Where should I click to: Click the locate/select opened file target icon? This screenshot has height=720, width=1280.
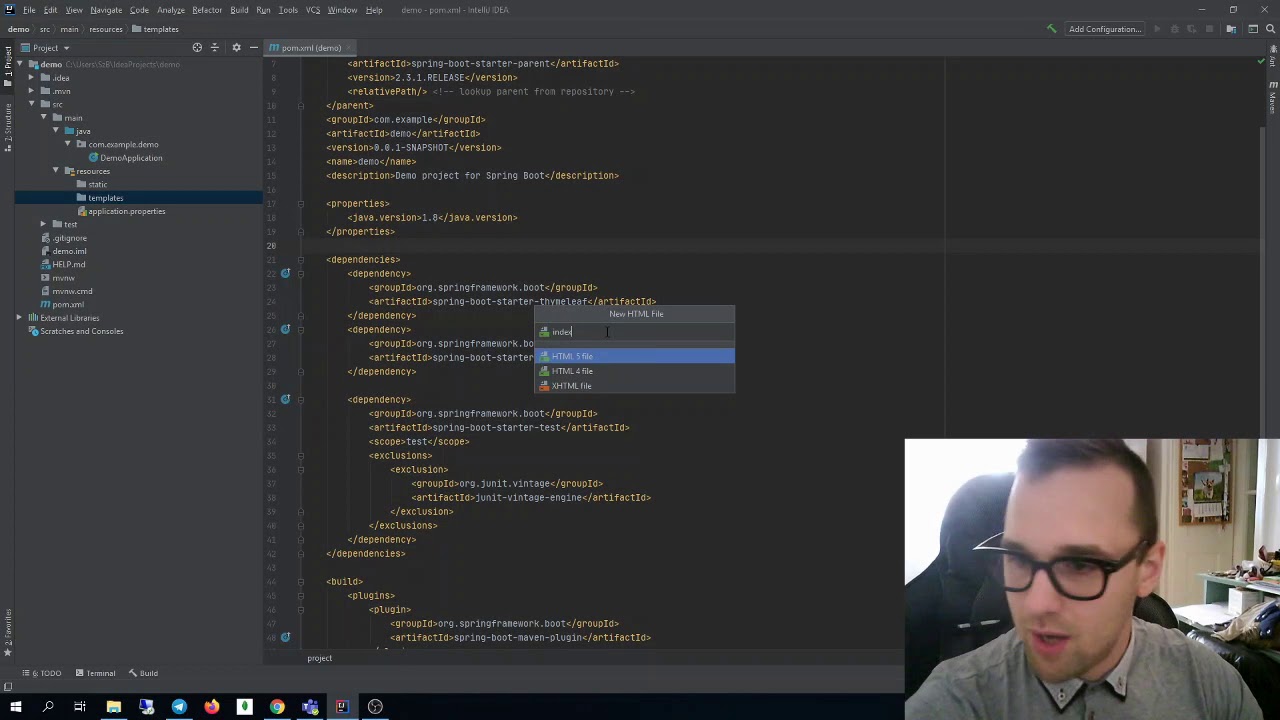click(x=197, y=48)
